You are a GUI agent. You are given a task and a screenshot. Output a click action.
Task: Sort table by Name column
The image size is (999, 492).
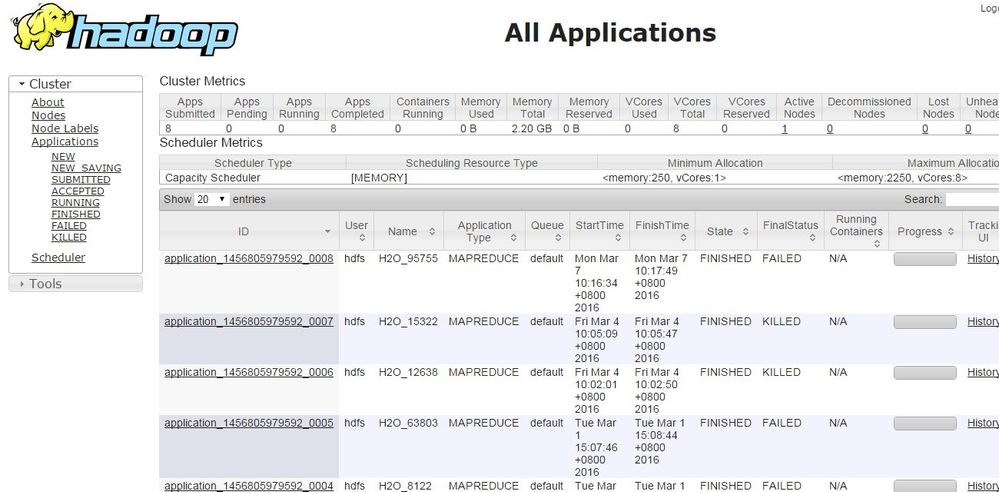[408, 231]
